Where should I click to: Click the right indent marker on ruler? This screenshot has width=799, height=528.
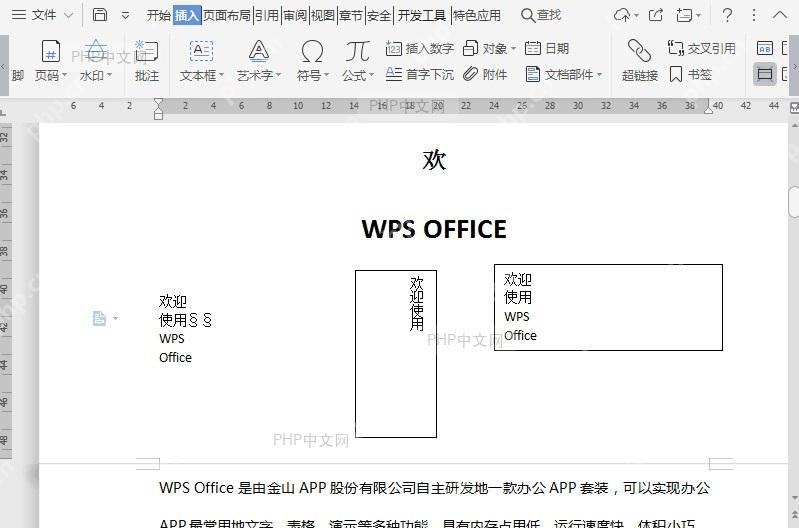click(709, 109)
